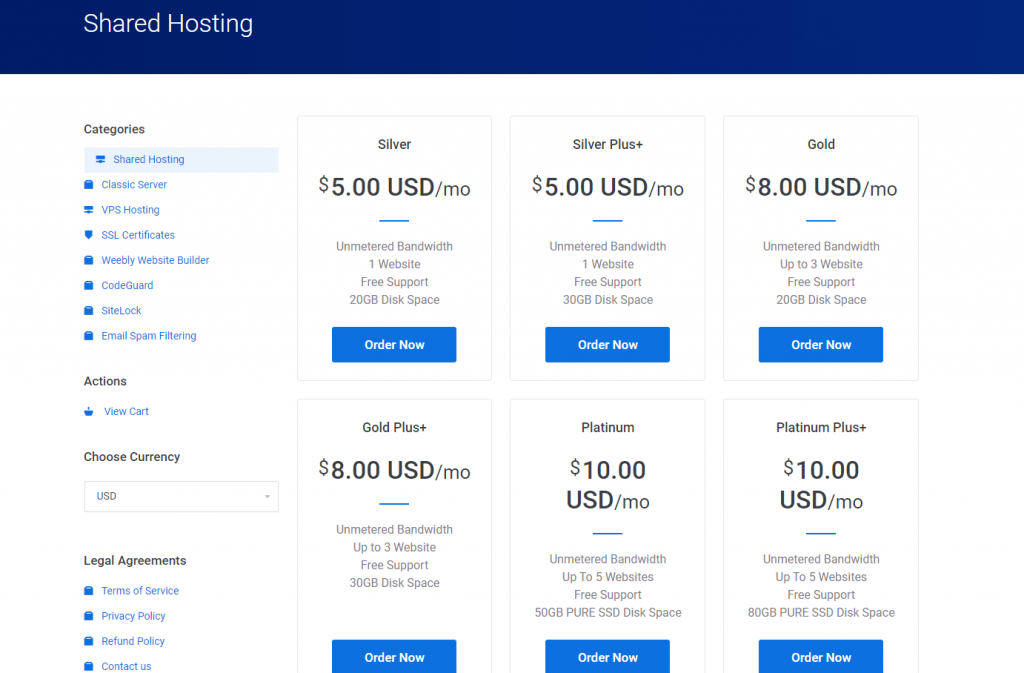
Task: Order the Gold Plus+ plan
Action: tap(394, 656)
